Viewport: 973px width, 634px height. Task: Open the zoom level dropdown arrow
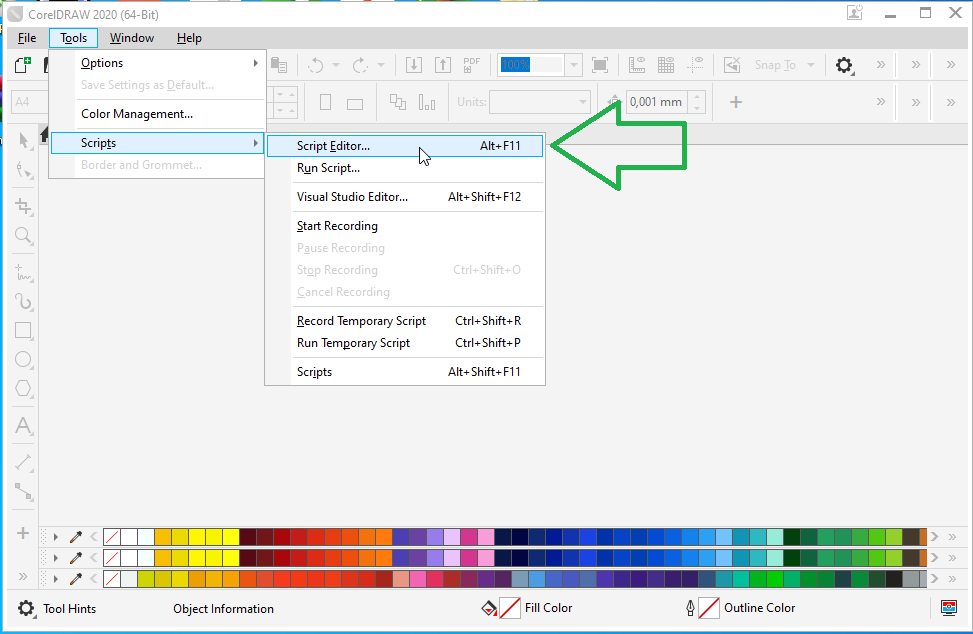coord(573,65)
